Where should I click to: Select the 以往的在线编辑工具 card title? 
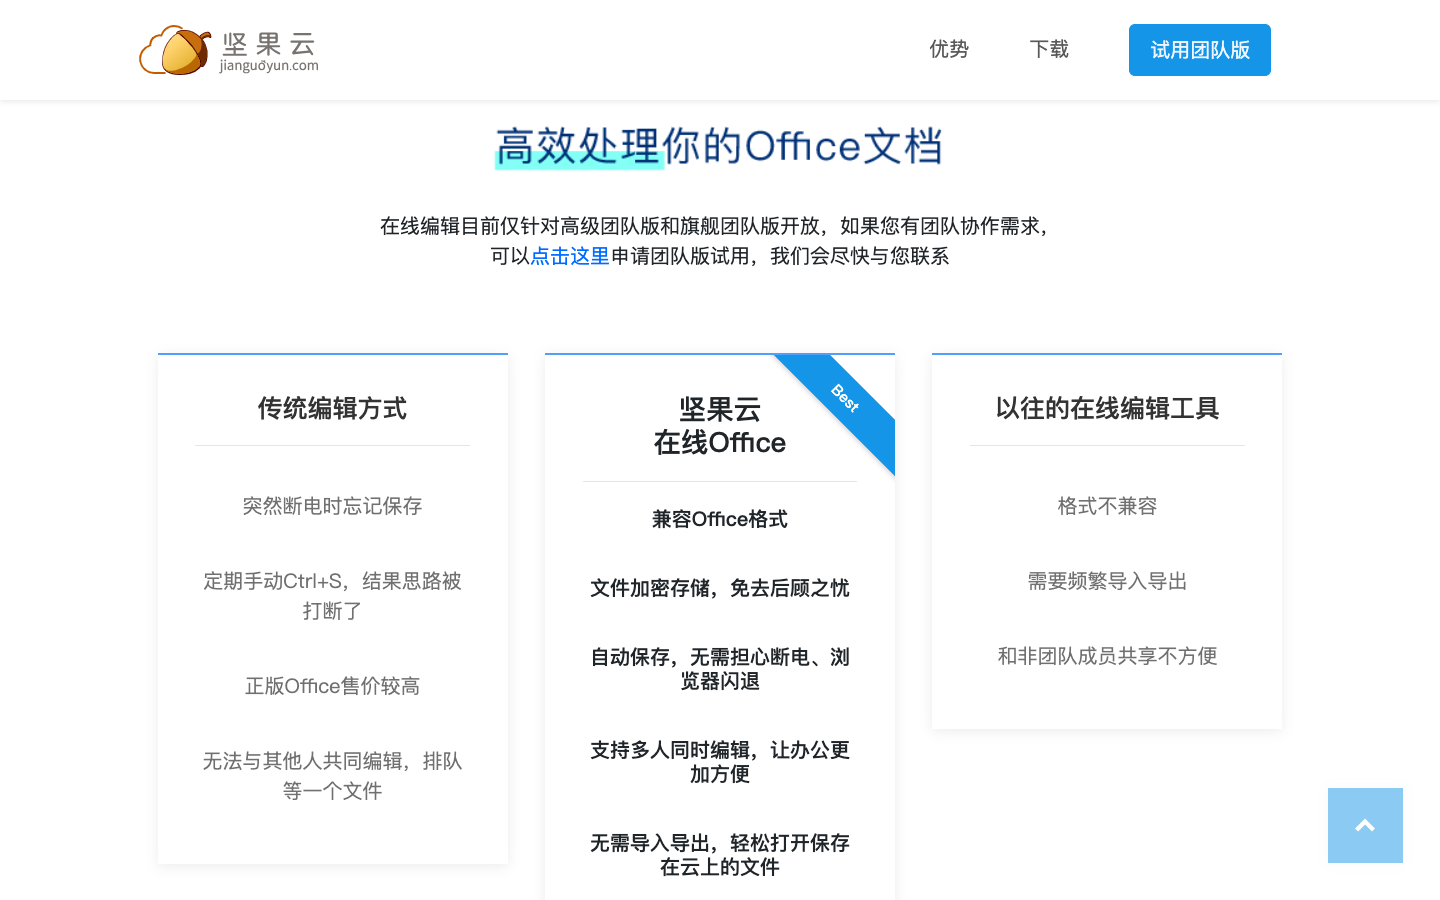(1106, 408)
